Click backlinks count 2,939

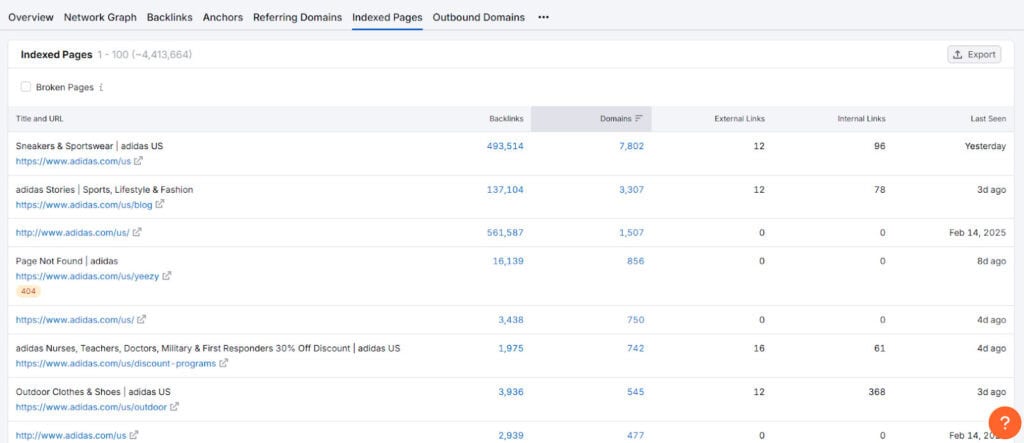click(x=510, y=436)
